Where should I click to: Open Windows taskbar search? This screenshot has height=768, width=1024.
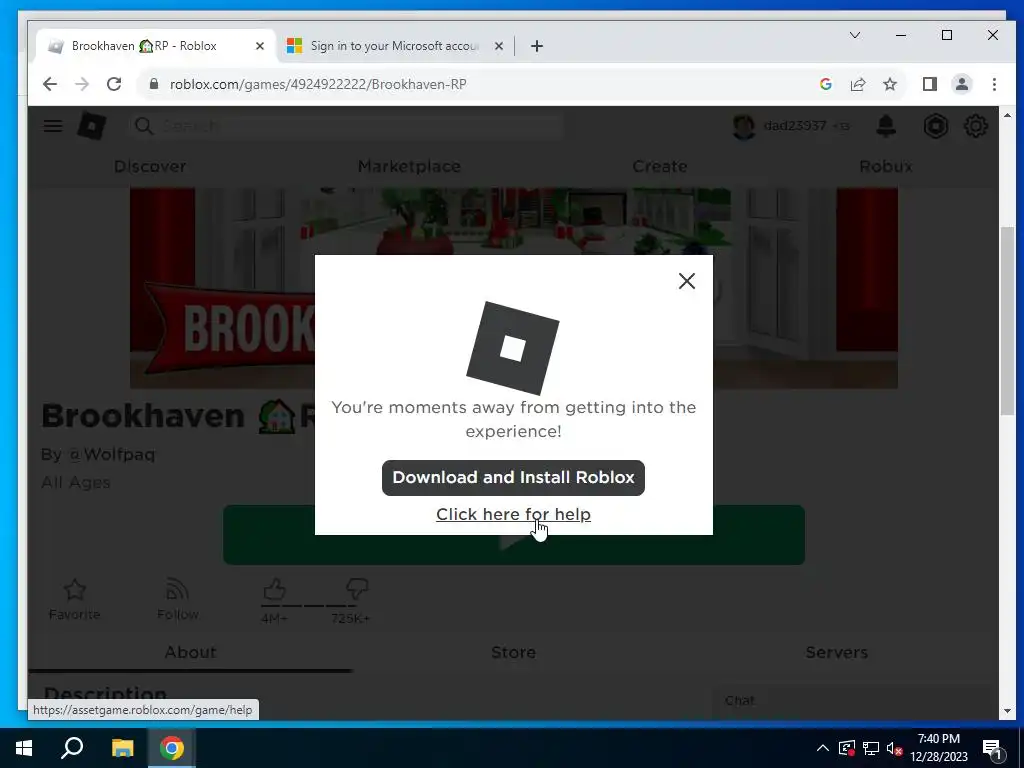pyautogui.click(x=72, y=748)
